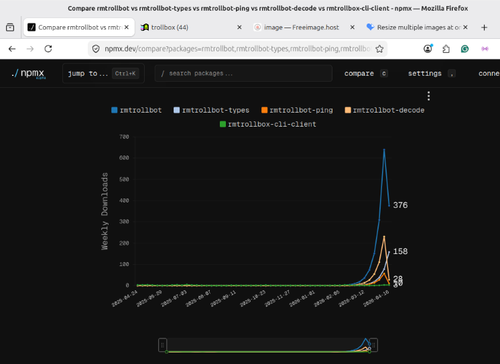Click the shield tracking protection icon
Viewport: 500px width, 364px height.
coord(96,49)
